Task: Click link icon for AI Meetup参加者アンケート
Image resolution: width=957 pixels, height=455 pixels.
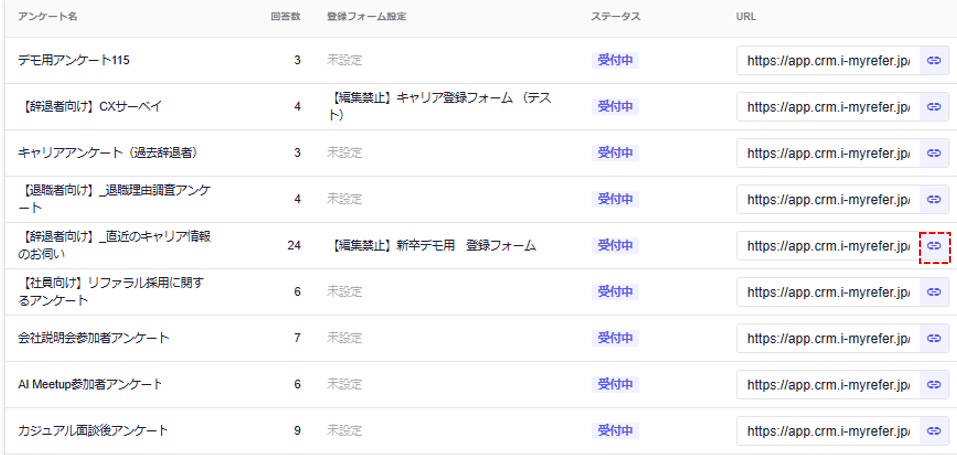Action: coord(934,384)
